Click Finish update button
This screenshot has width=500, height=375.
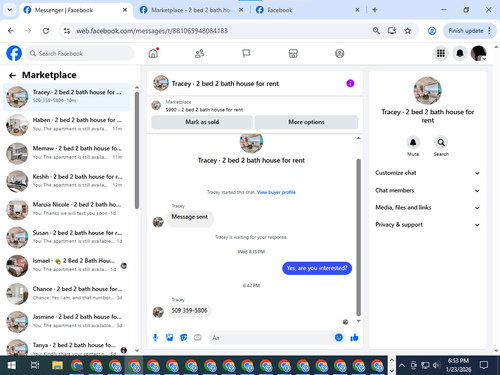(469, 31)
